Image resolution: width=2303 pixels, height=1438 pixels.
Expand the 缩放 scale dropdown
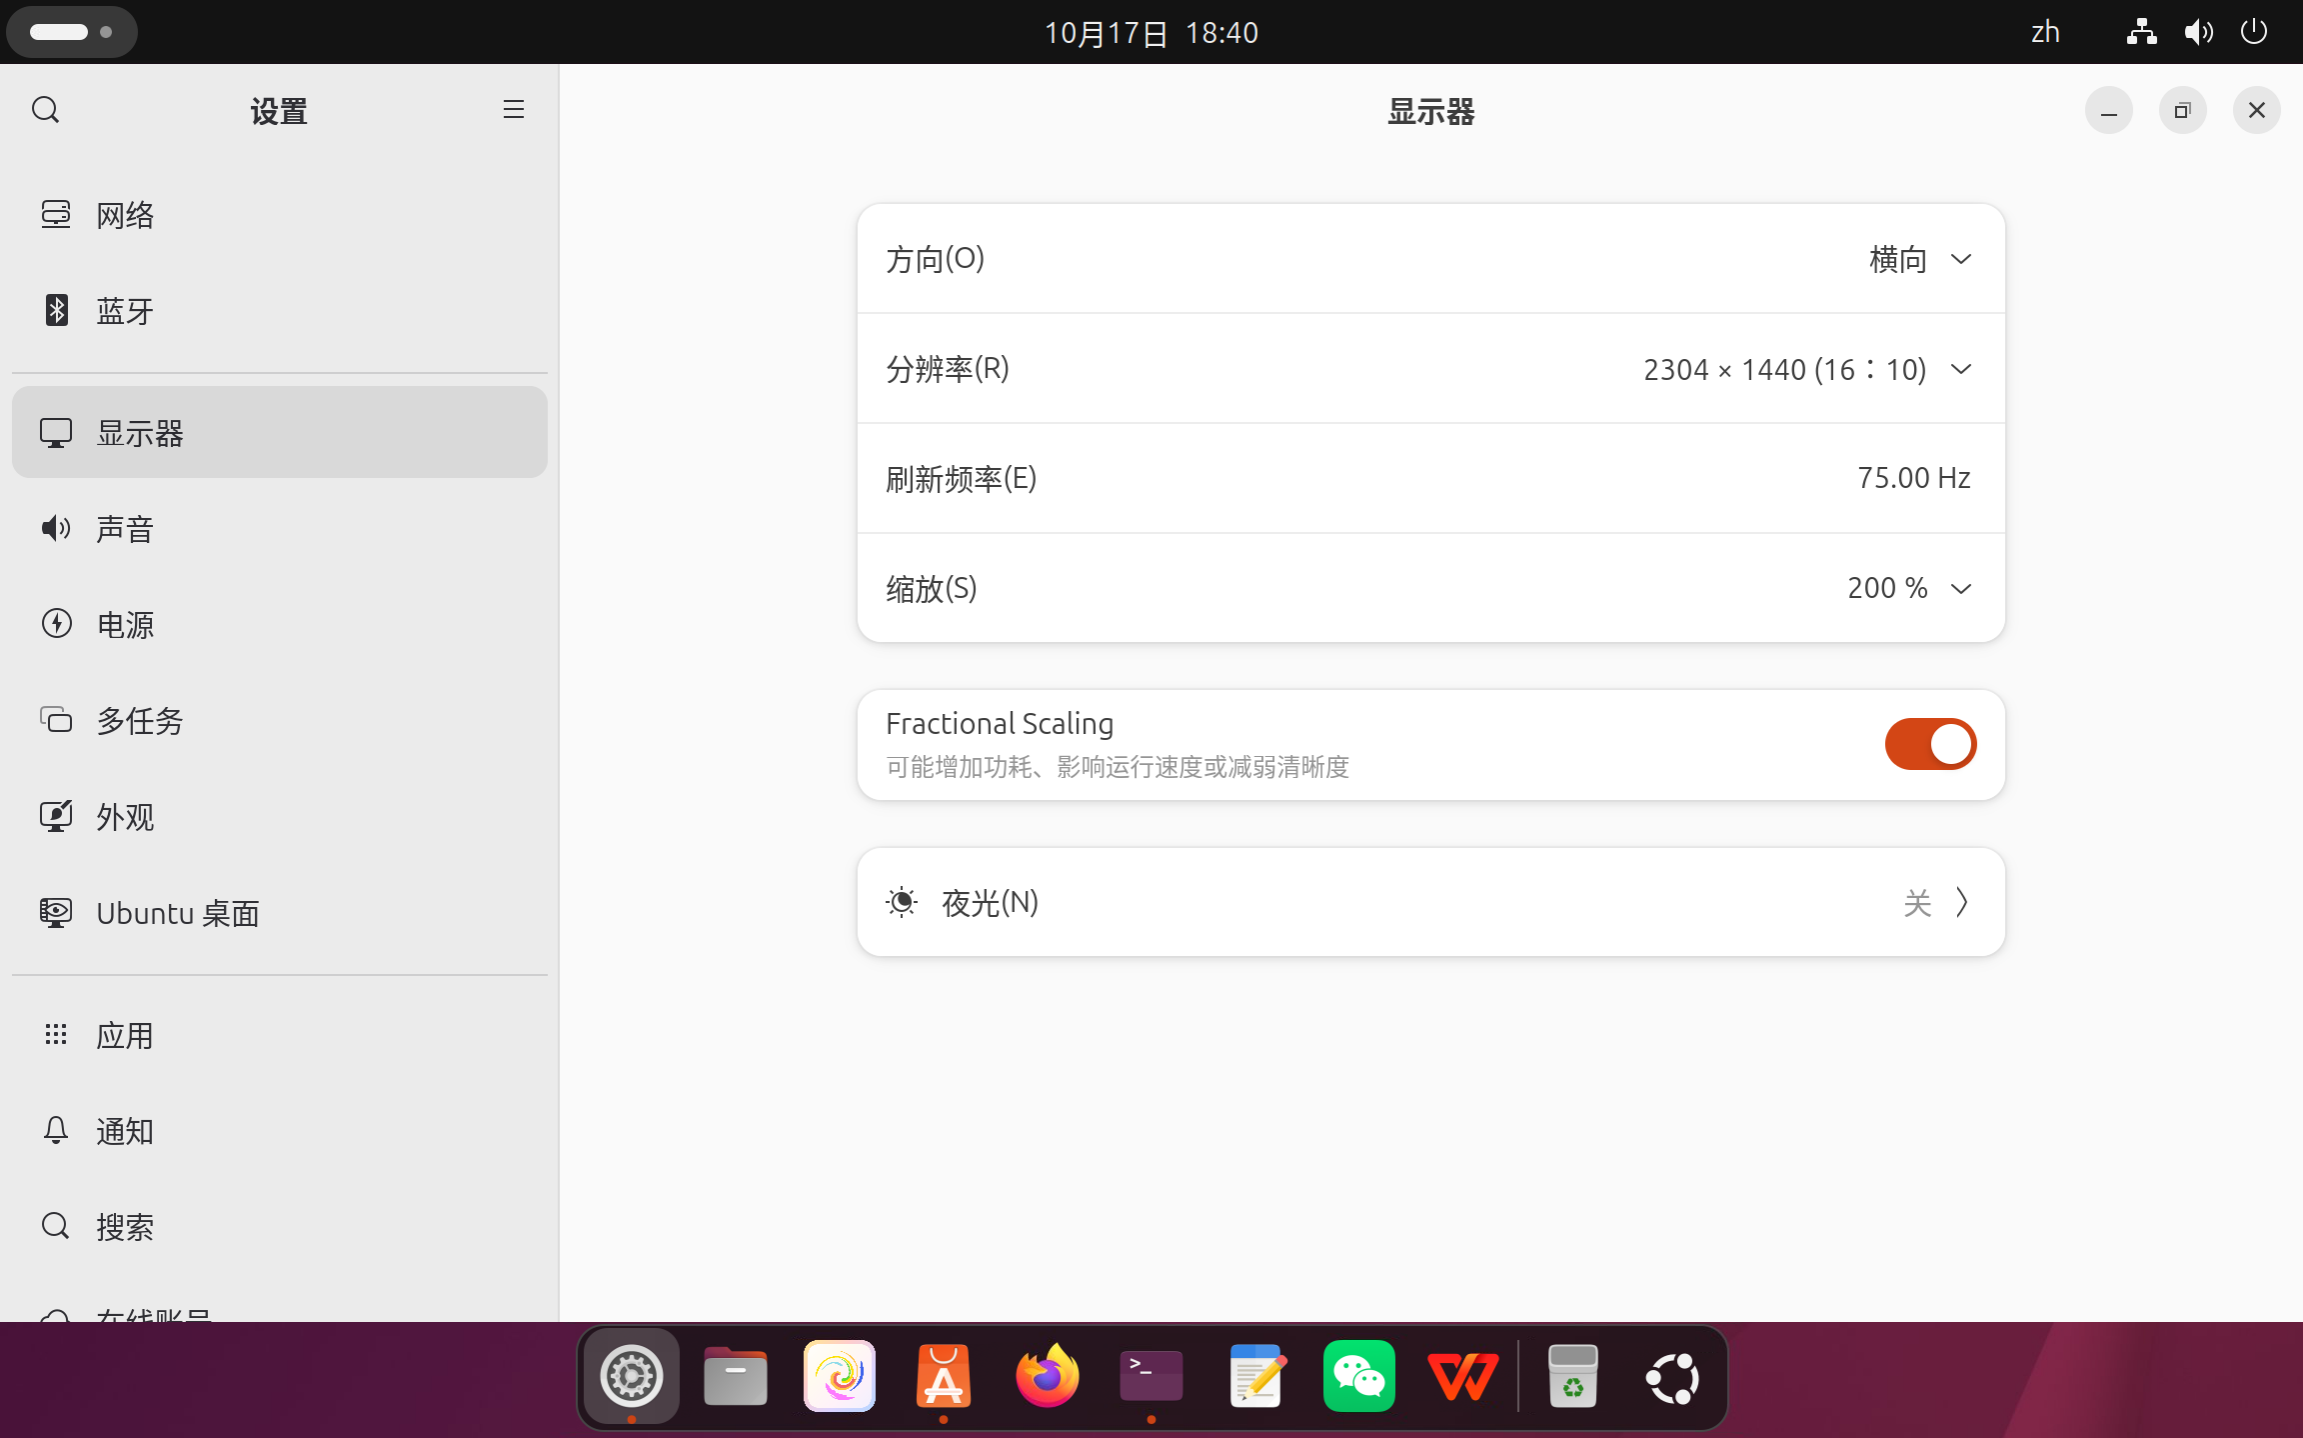pos(1431,588)
